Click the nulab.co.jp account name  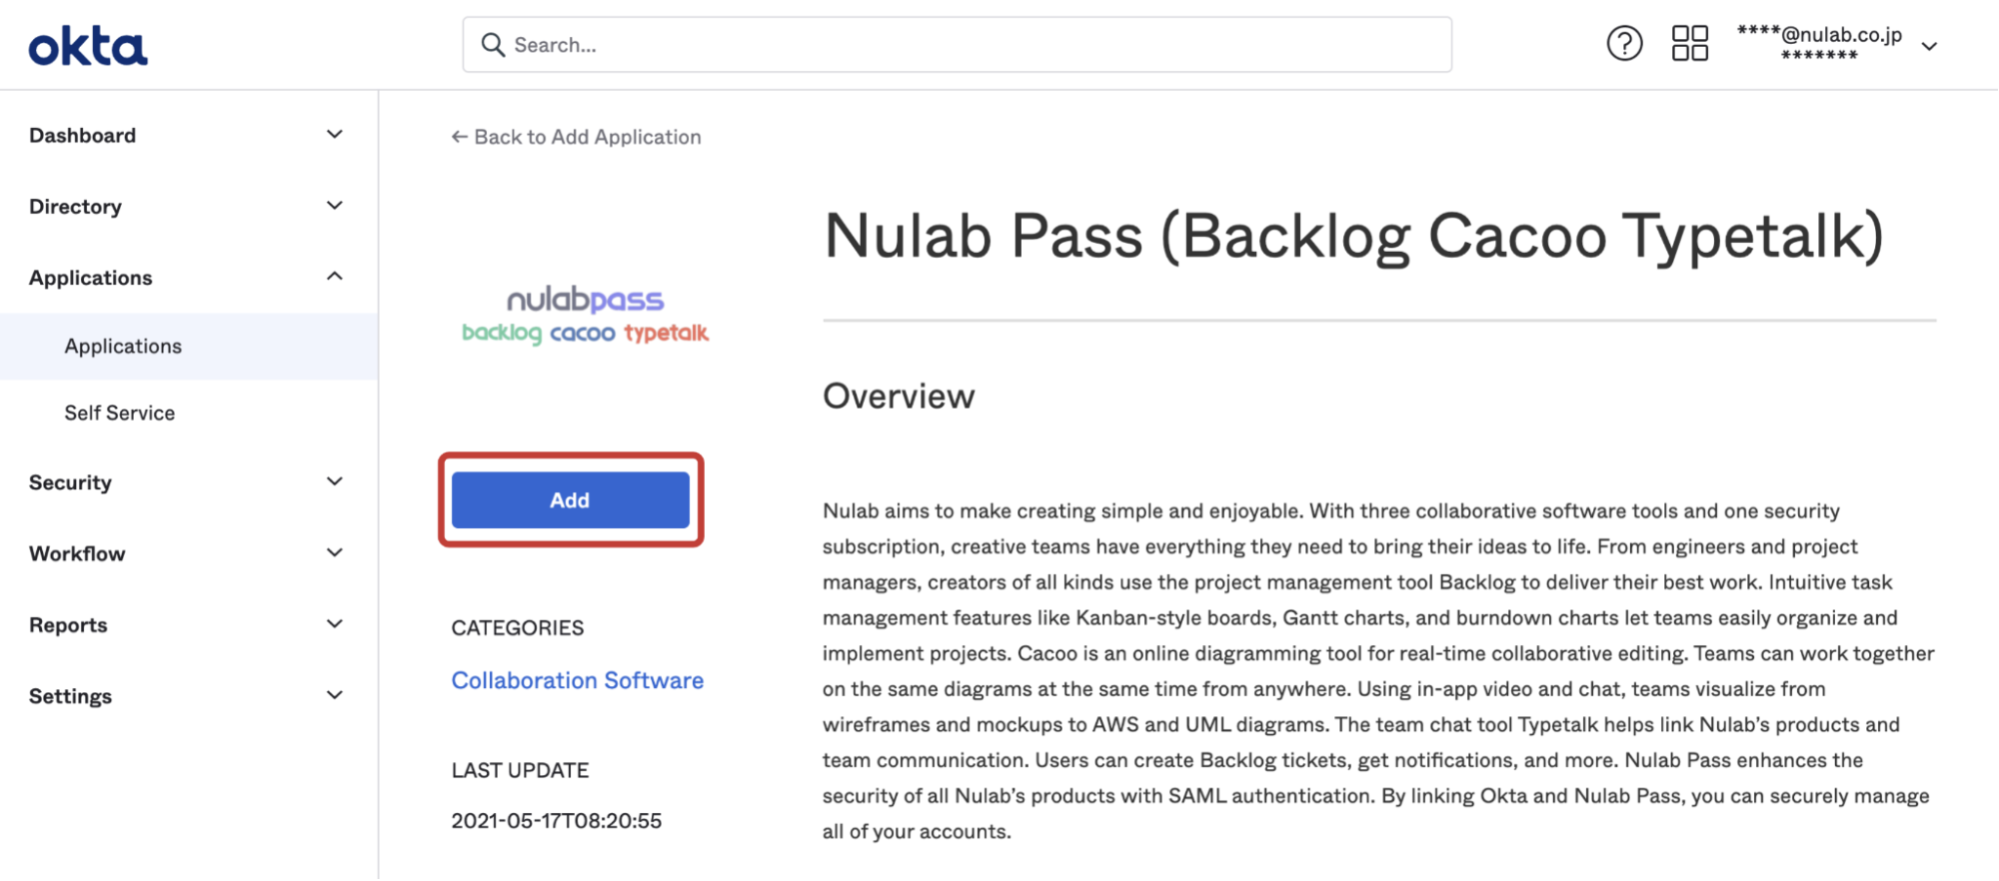coord(1819,34)
